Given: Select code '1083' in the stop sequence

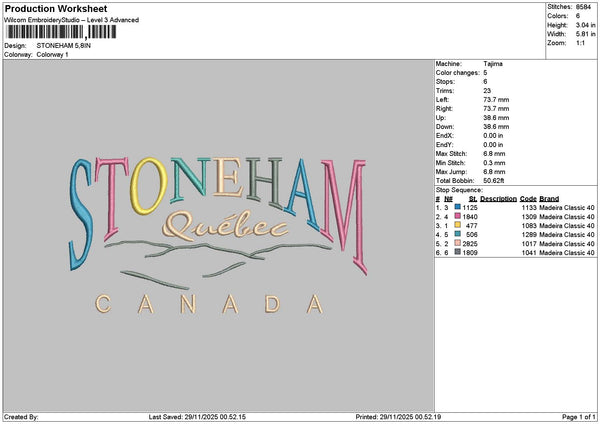Looking at the screenshot, I should [x=529, y=226].
